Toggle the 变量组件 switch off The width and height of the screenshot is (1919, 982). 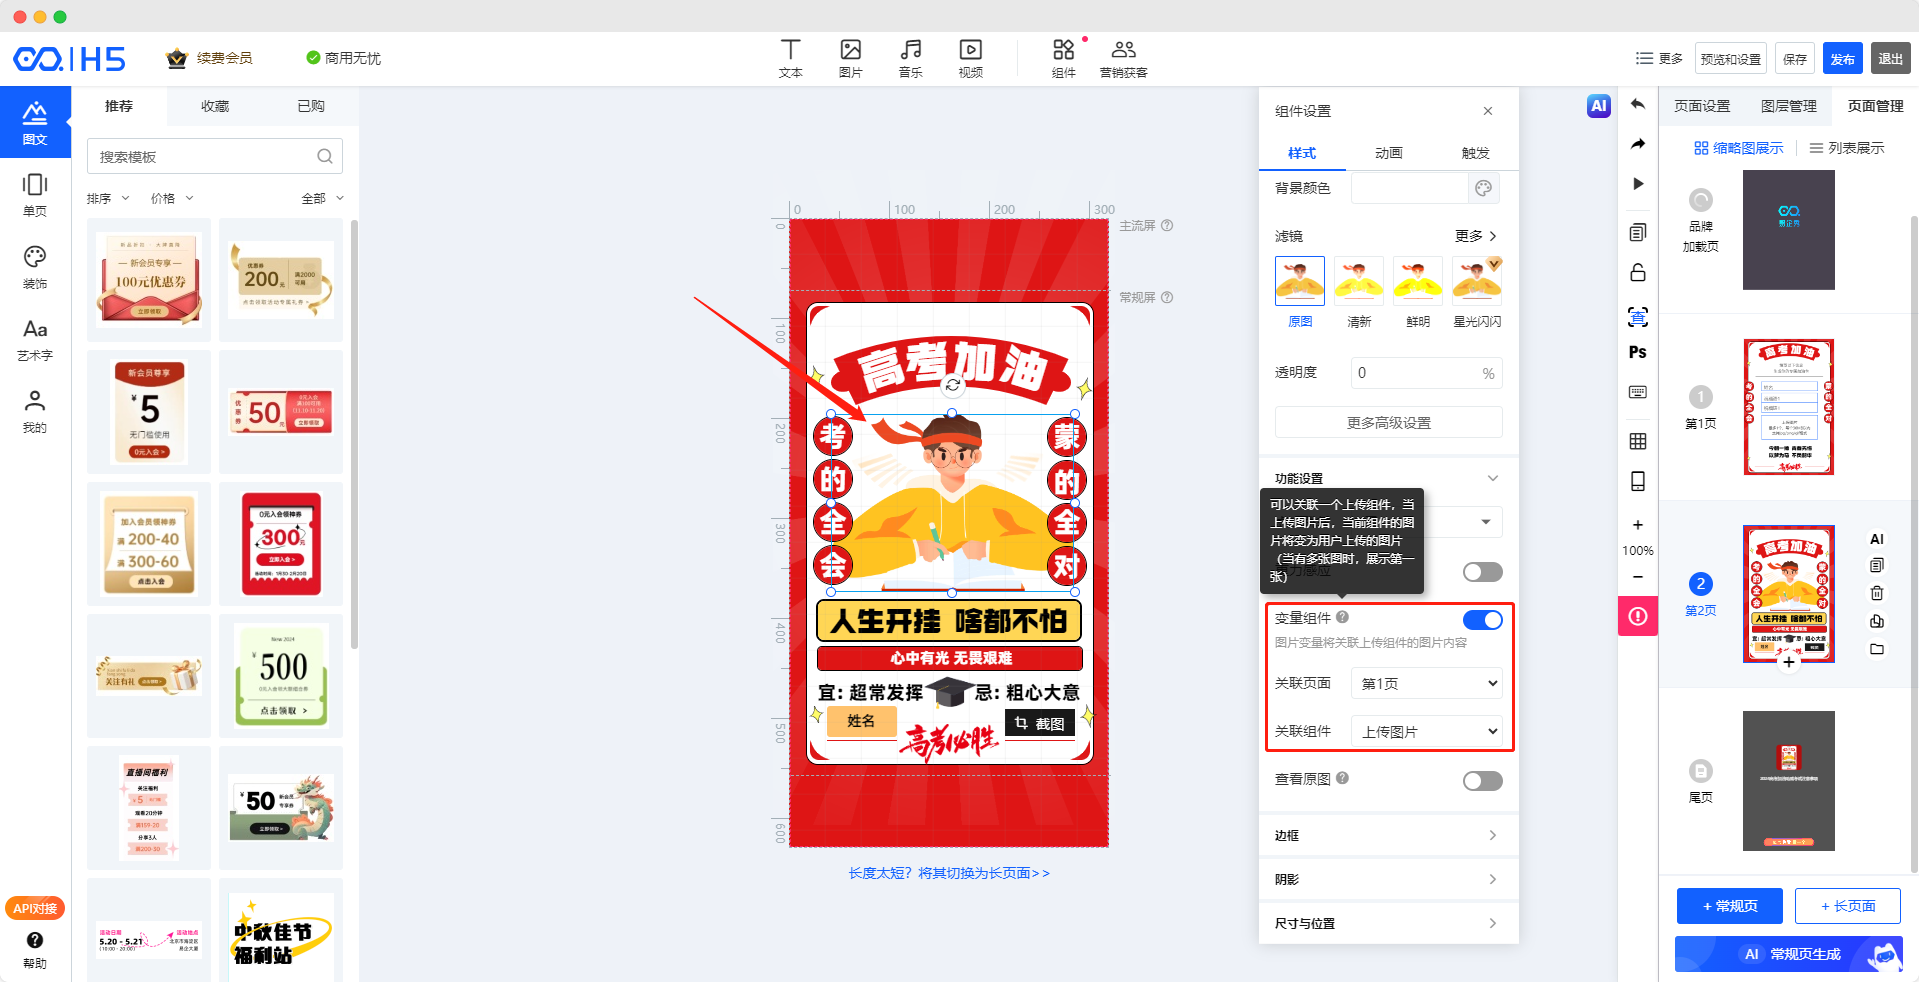[1482, 620]
